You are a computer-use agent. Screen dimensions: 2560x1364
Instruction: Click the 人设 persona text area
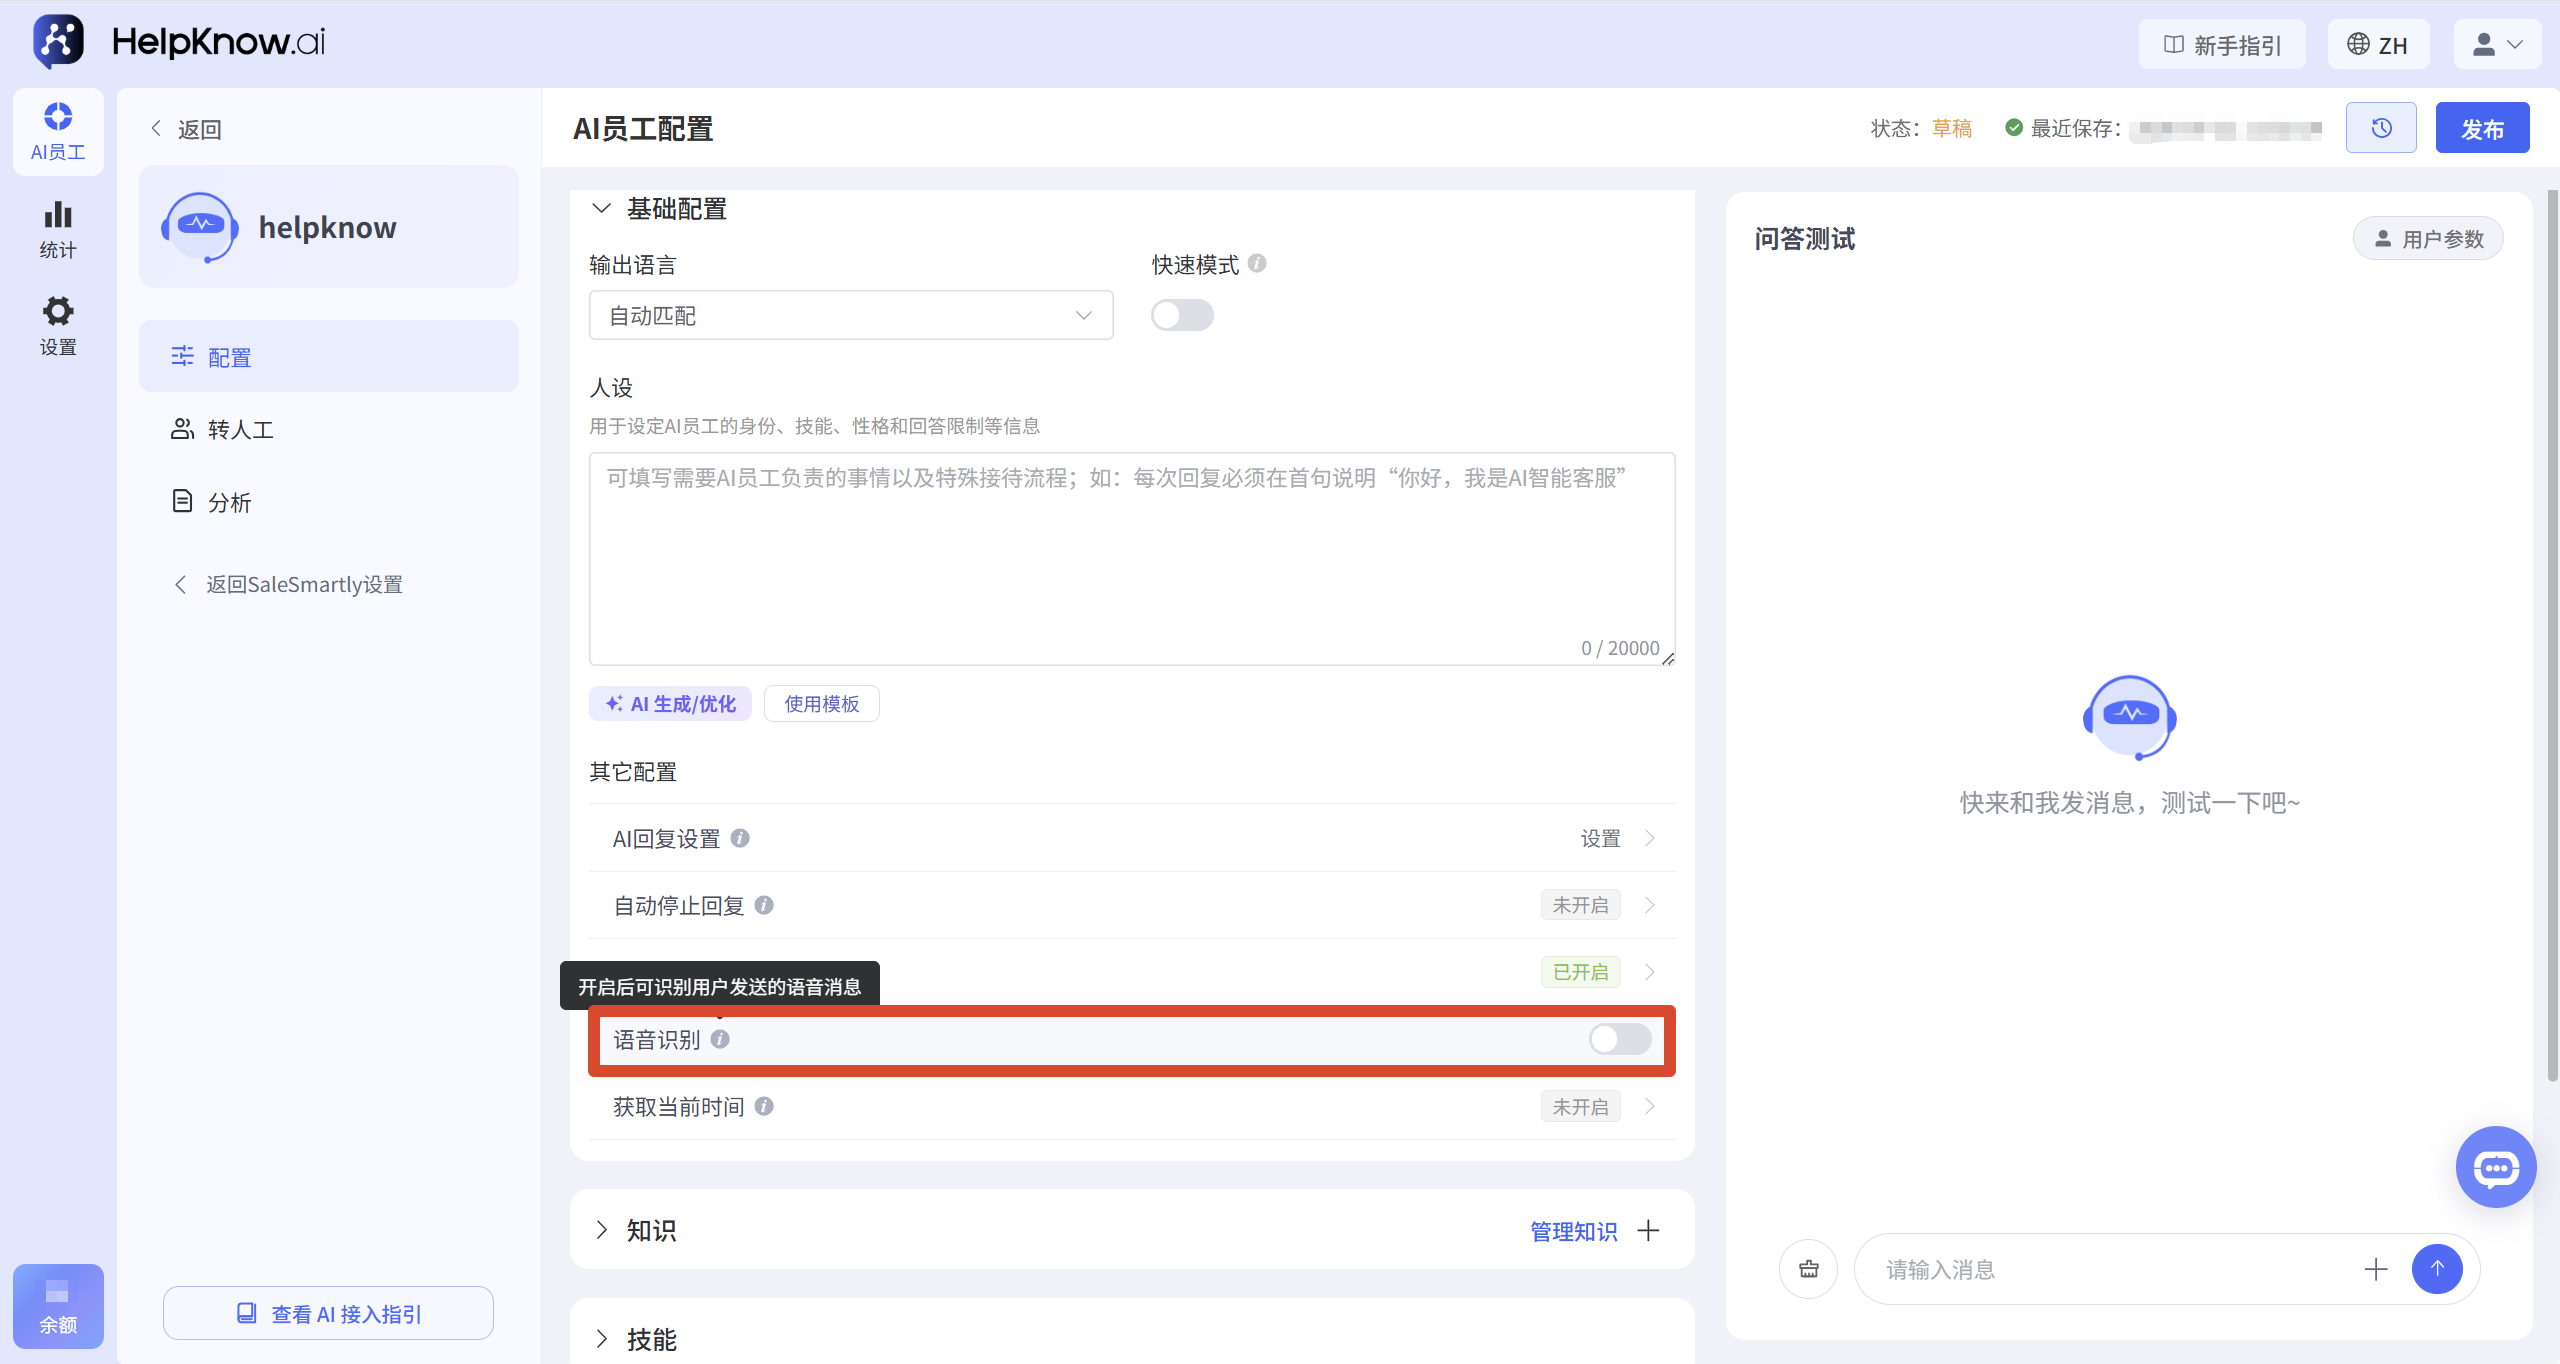coord(1132,558)
